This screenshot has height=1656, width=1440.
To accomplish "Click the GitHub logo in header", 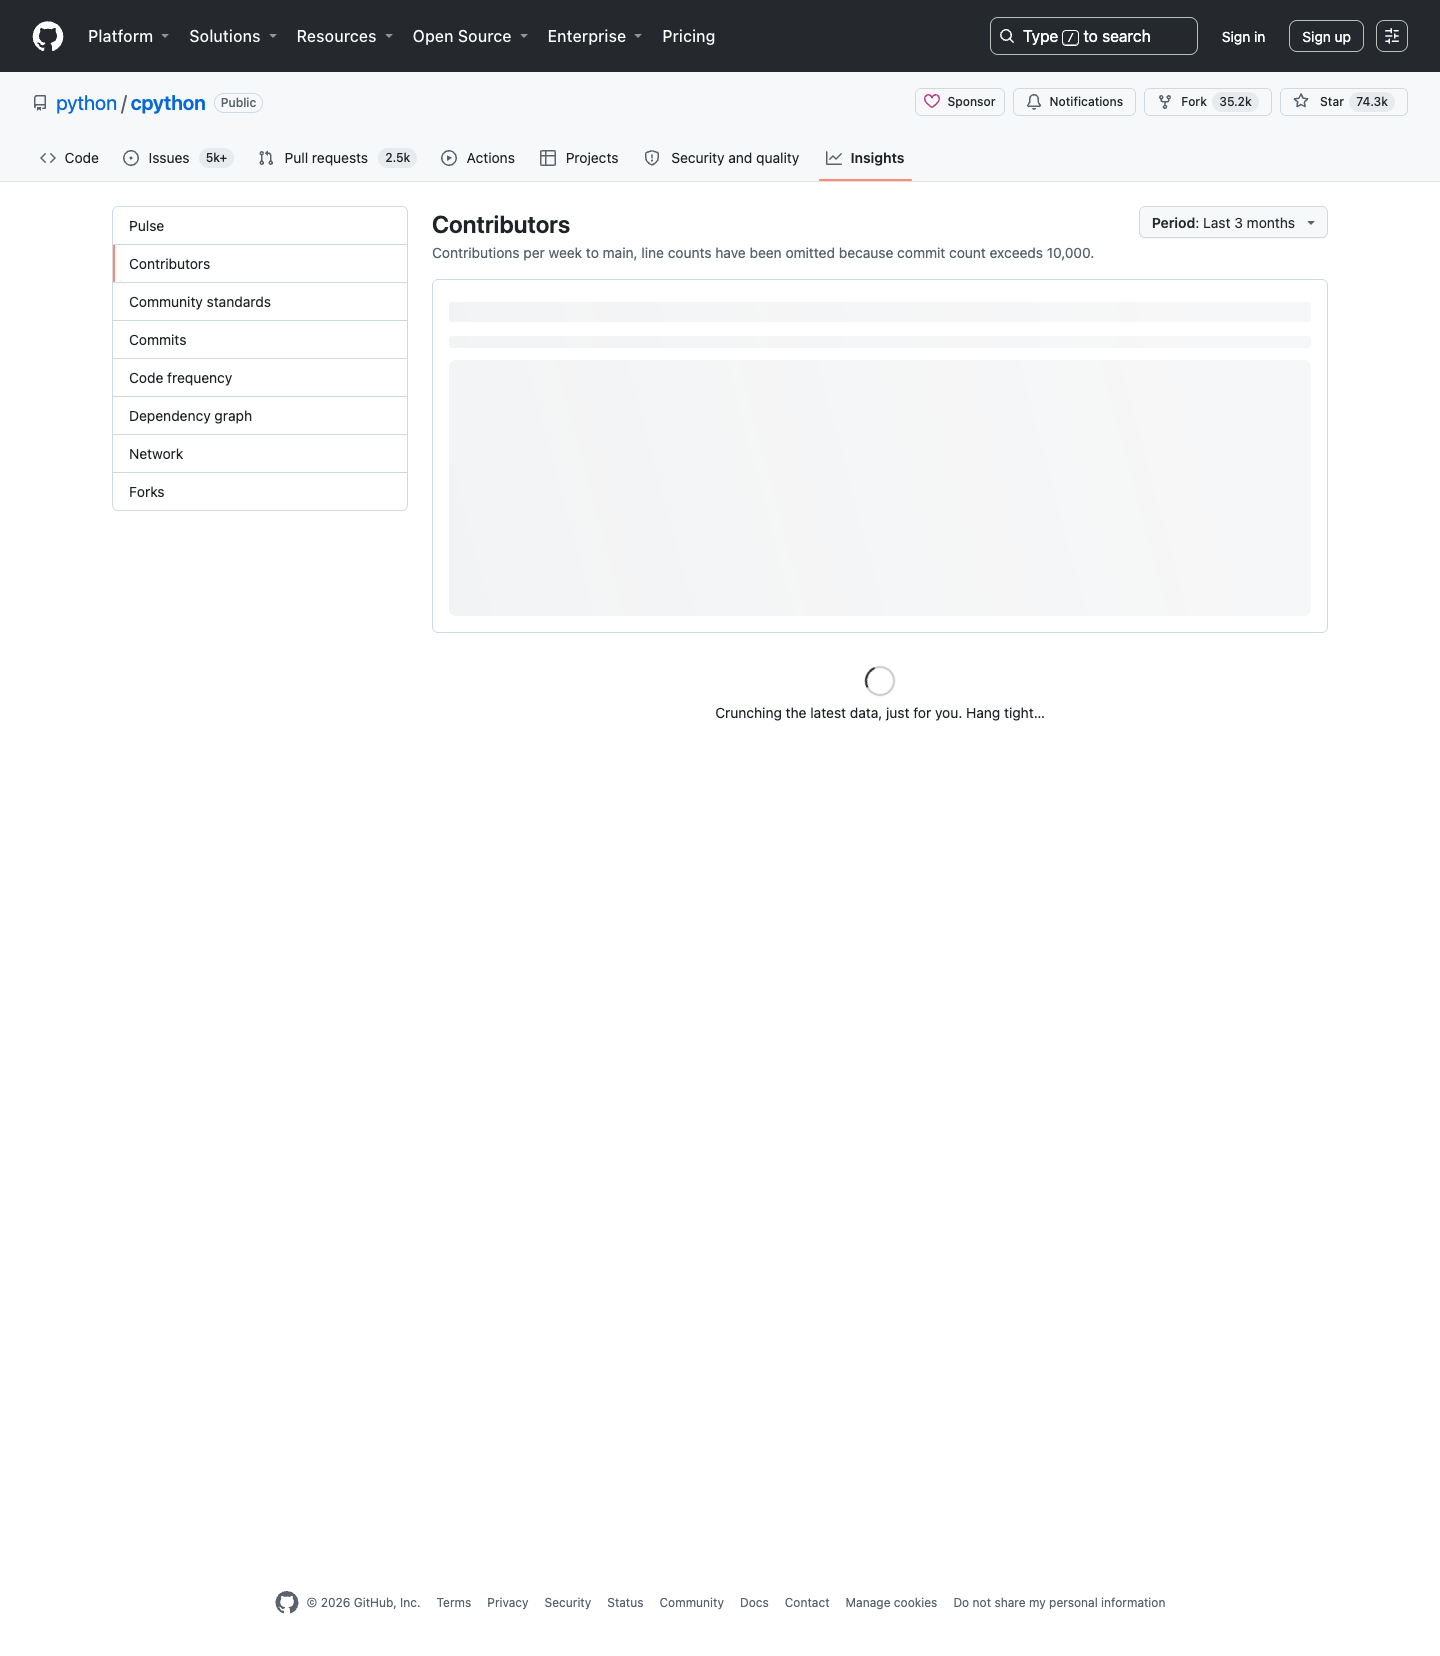I will [x=48, y=36].
